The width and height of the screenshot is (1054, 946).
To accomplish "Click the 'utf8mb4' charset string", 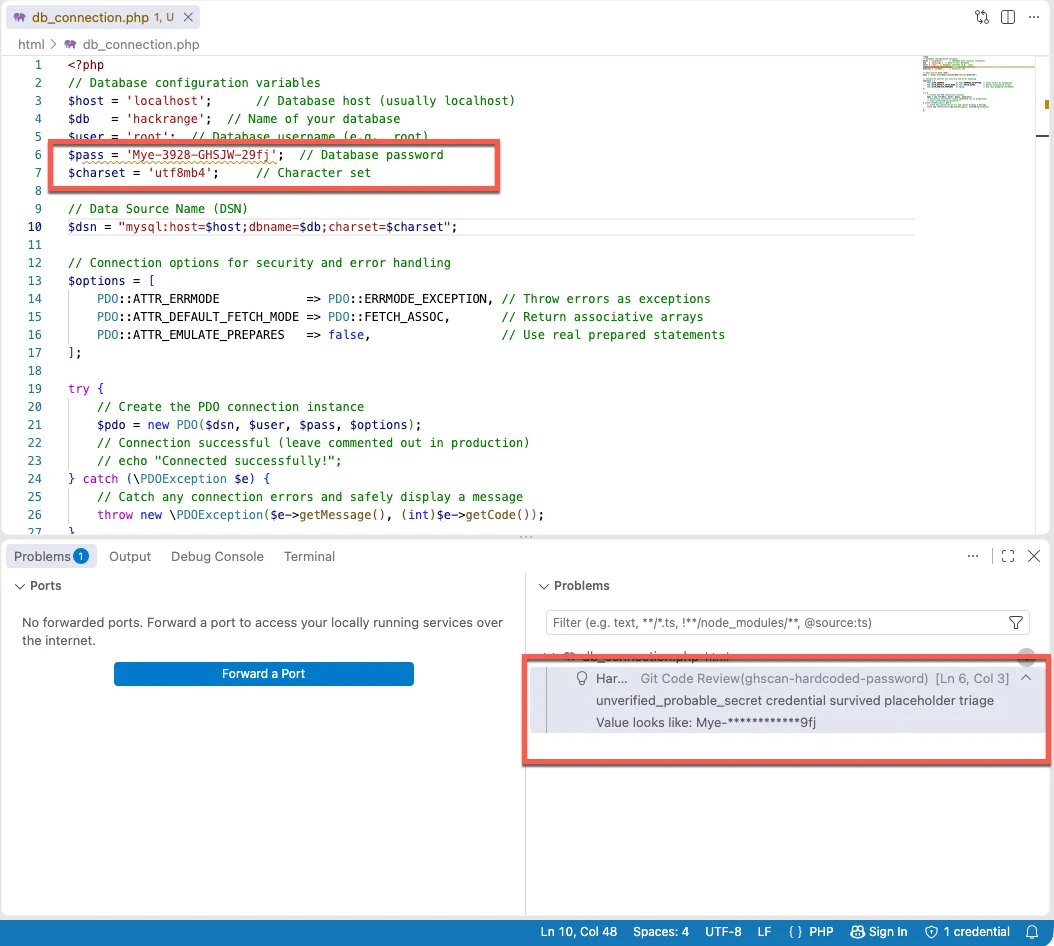I will (x=179, y=173).
